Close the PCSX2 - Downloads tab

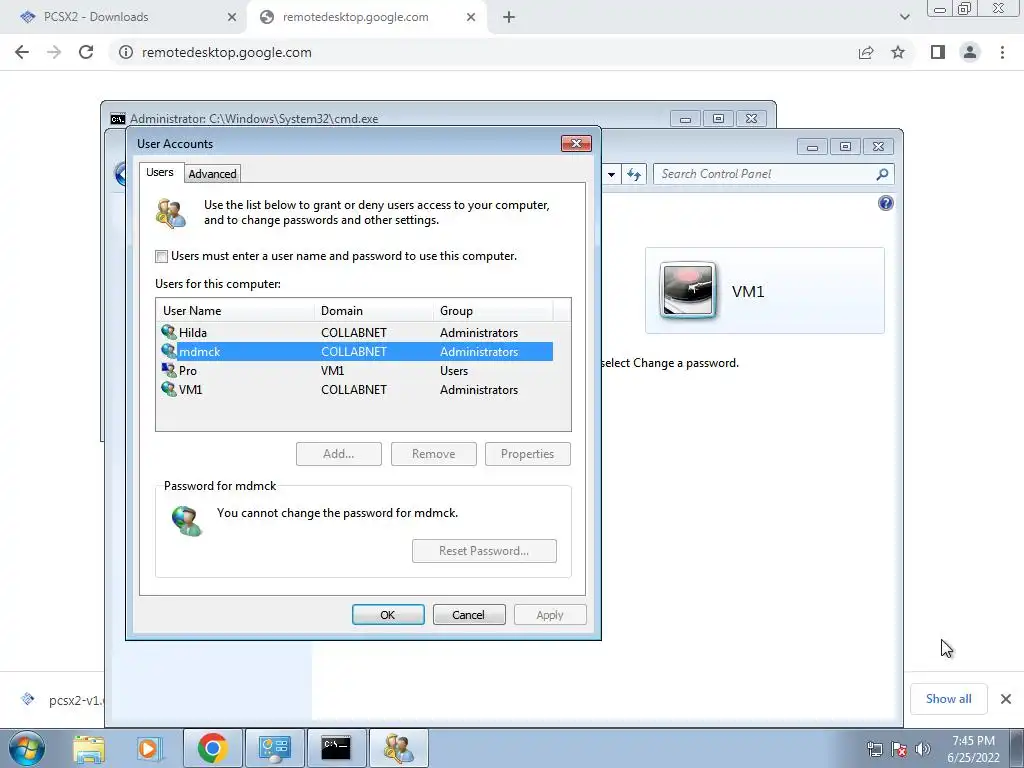[x=232, y=17]
